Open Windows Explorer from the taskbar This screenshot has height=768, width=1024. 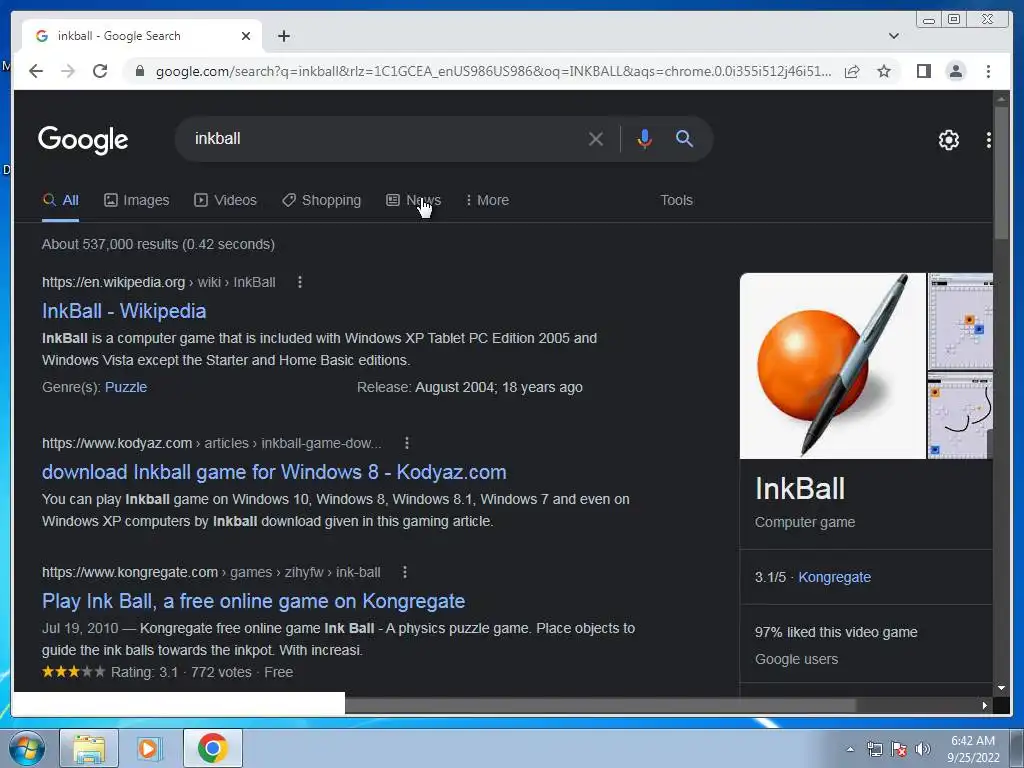(89, 748)
